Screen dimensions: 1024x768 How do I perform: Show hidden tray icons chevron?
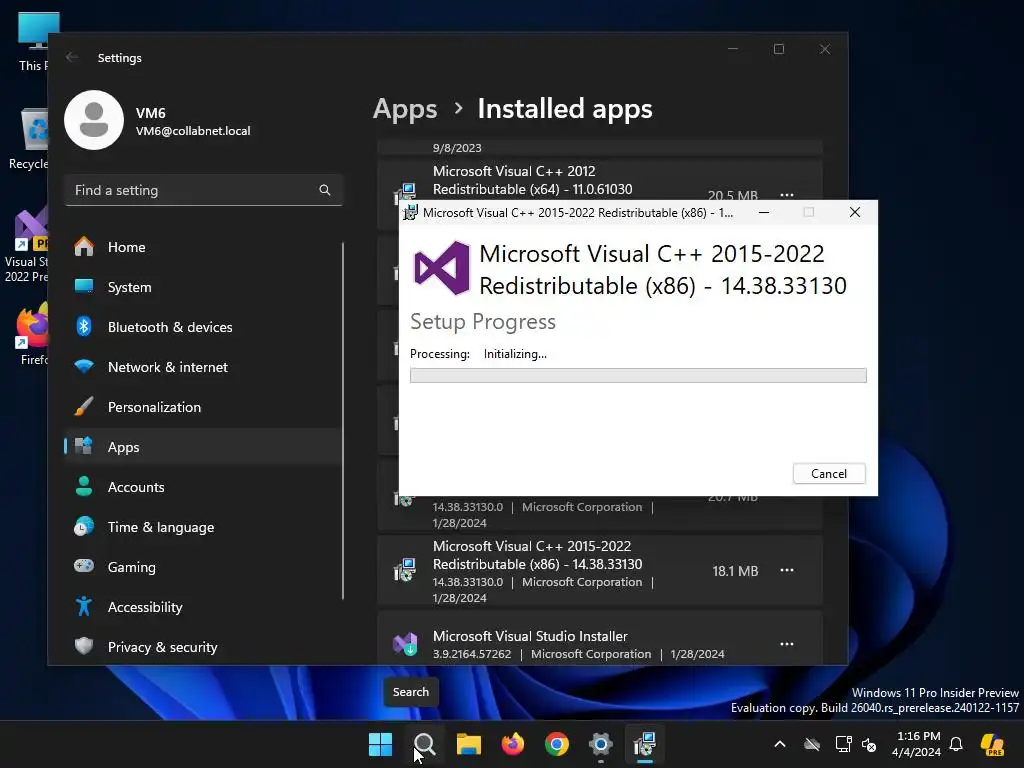780,744
